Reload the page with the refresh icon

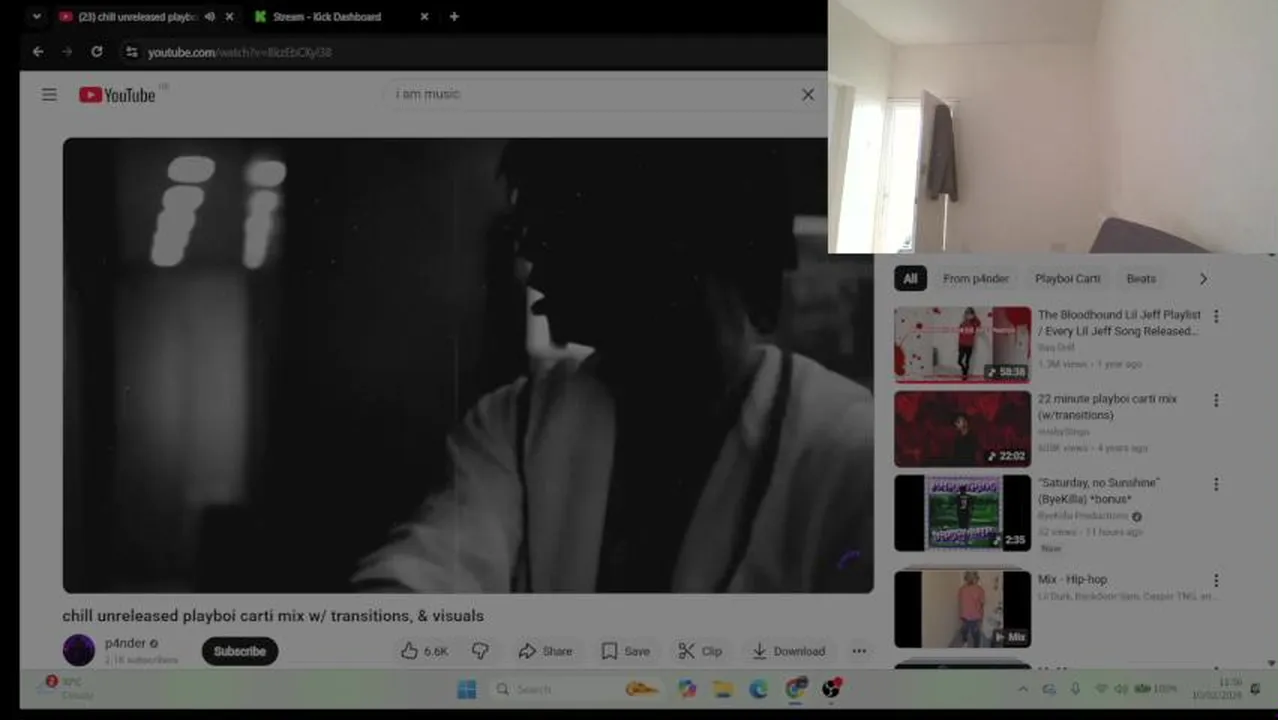96,52
